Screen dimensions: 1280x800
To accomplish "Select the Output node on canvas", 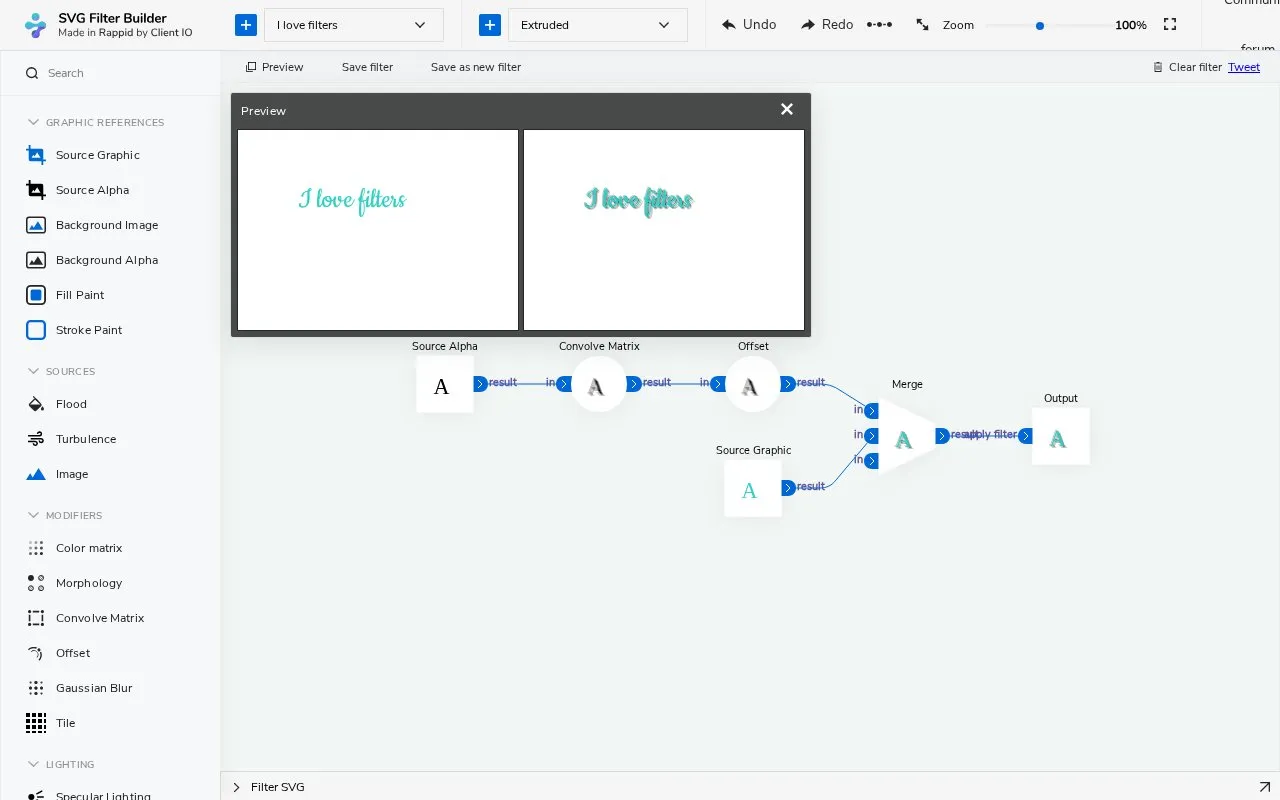I will (x=1060, y=436).
